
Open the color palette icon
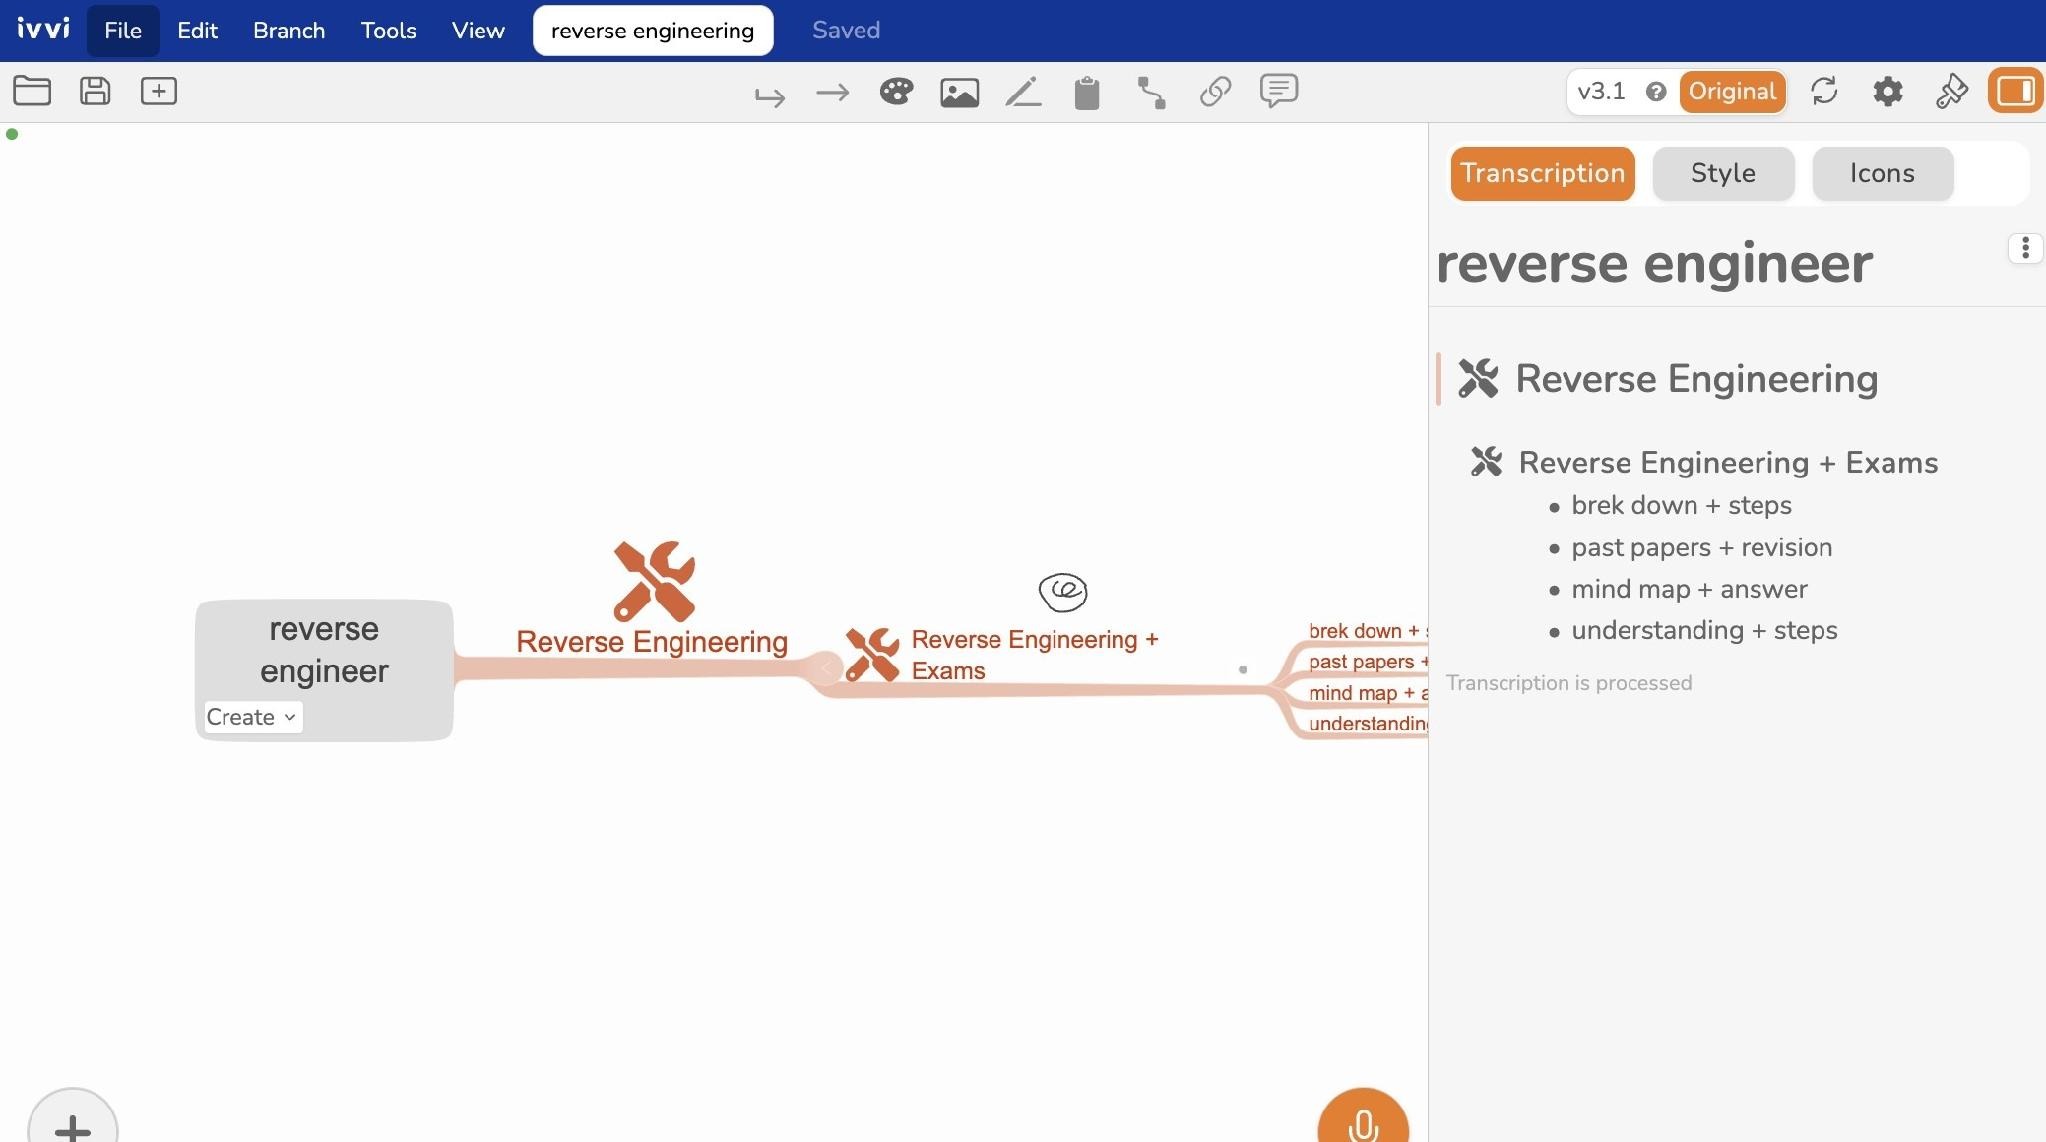point(896,92)
